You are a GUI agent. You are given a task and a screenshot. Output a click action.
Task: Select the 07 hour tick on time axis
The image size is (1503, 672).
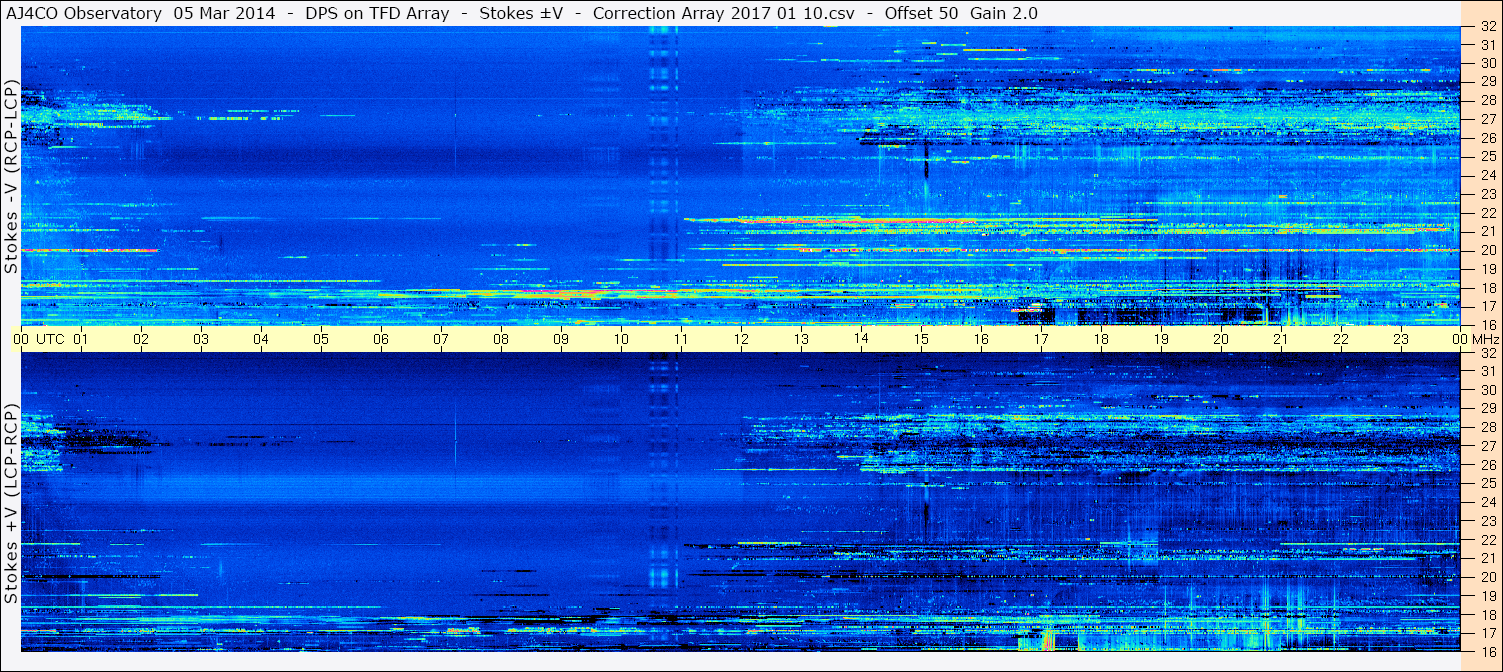[x=441, y=339]
